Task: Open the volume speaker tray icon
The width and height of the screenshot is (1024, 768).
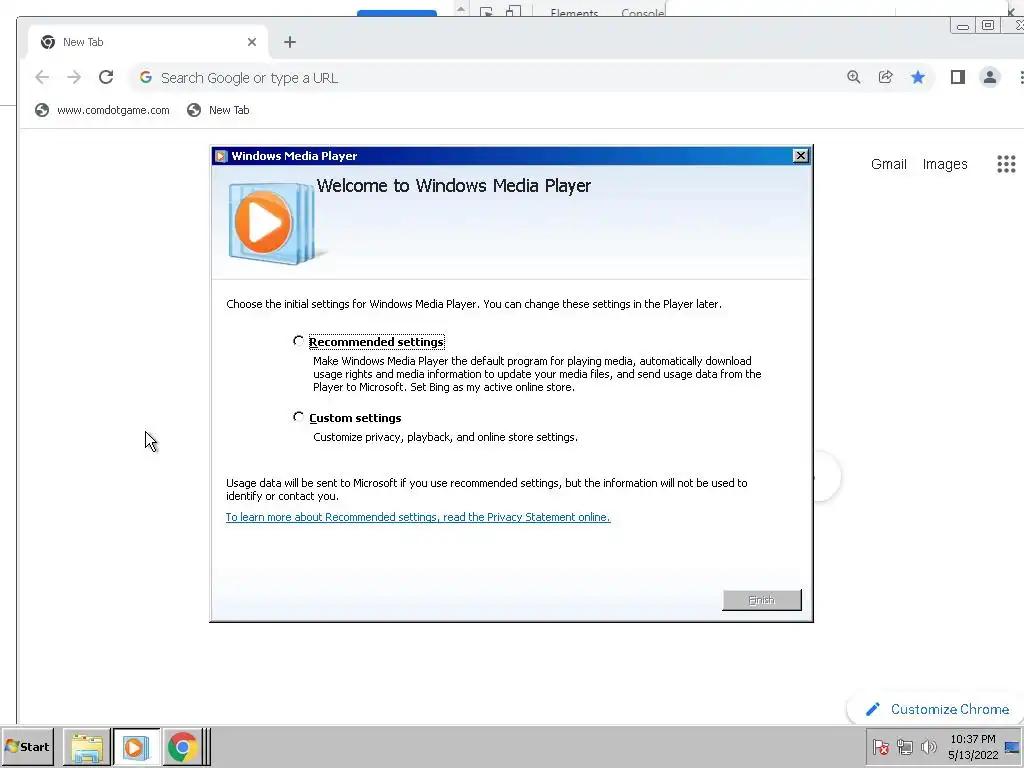Action: (928, 746)
